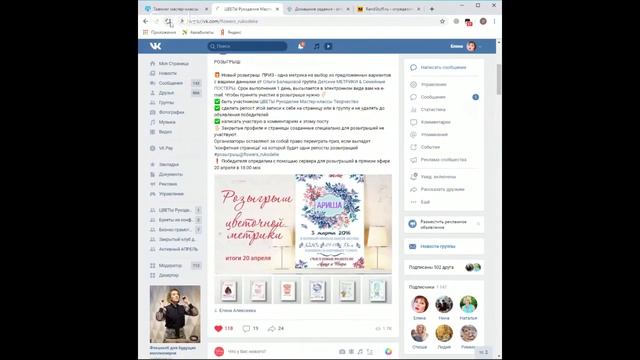Open a new browser tab with plus
The image size is (640, 360).
point(432,9)
